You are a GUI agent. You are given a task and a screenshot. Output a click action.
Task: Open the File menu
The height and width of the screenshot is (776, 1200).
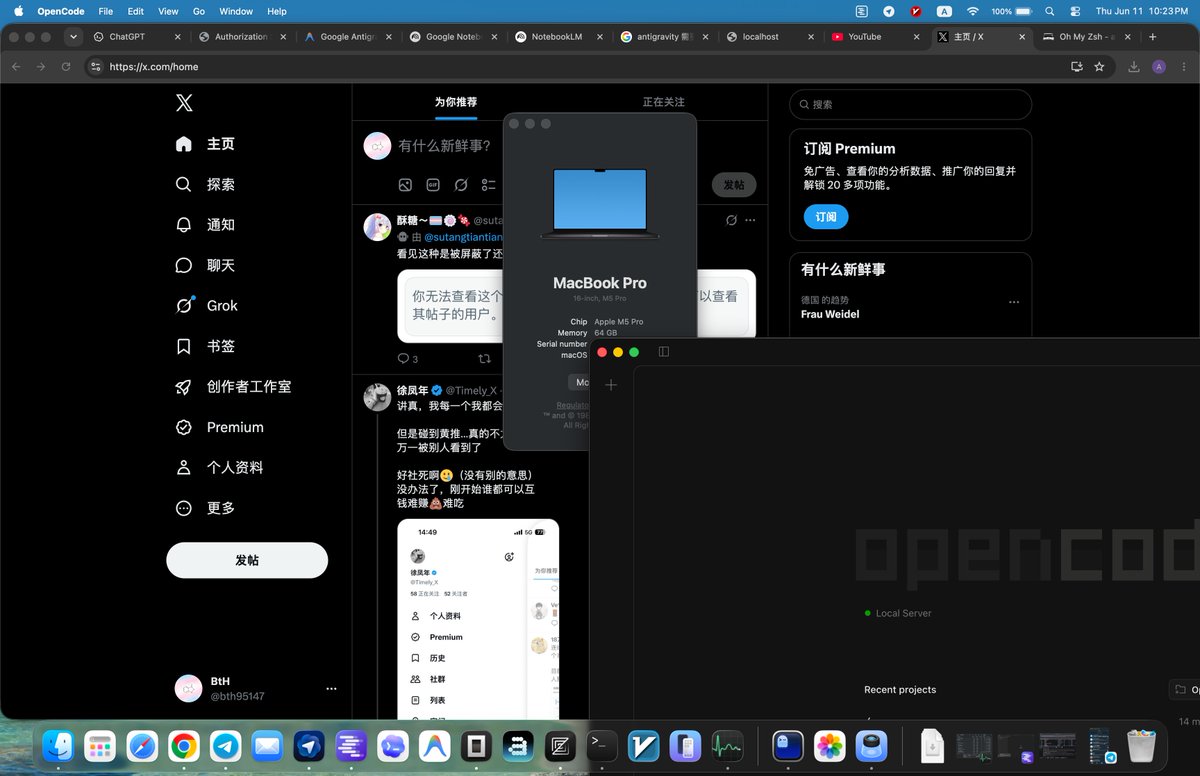[x=106, y=11]
